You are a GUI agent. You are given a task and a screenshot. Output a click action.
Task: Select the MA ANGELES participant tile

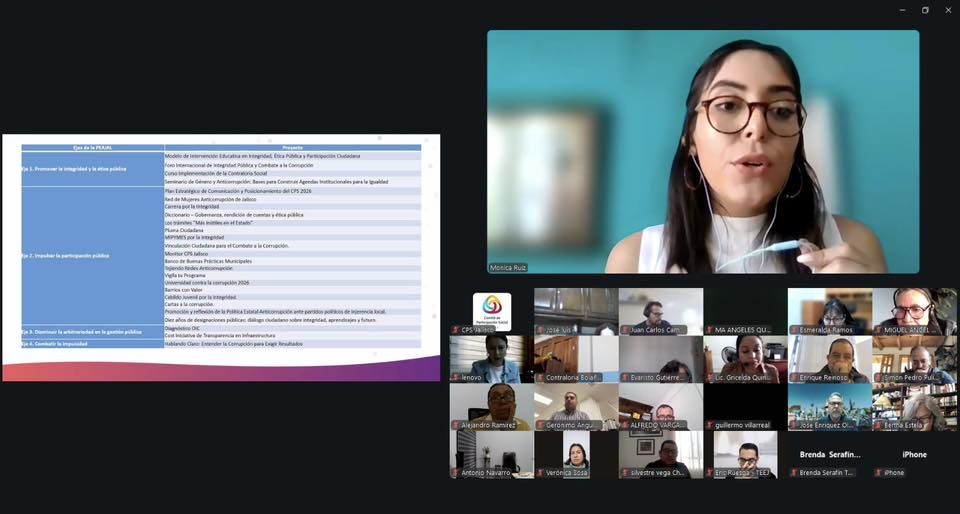[x=744, y=310]
